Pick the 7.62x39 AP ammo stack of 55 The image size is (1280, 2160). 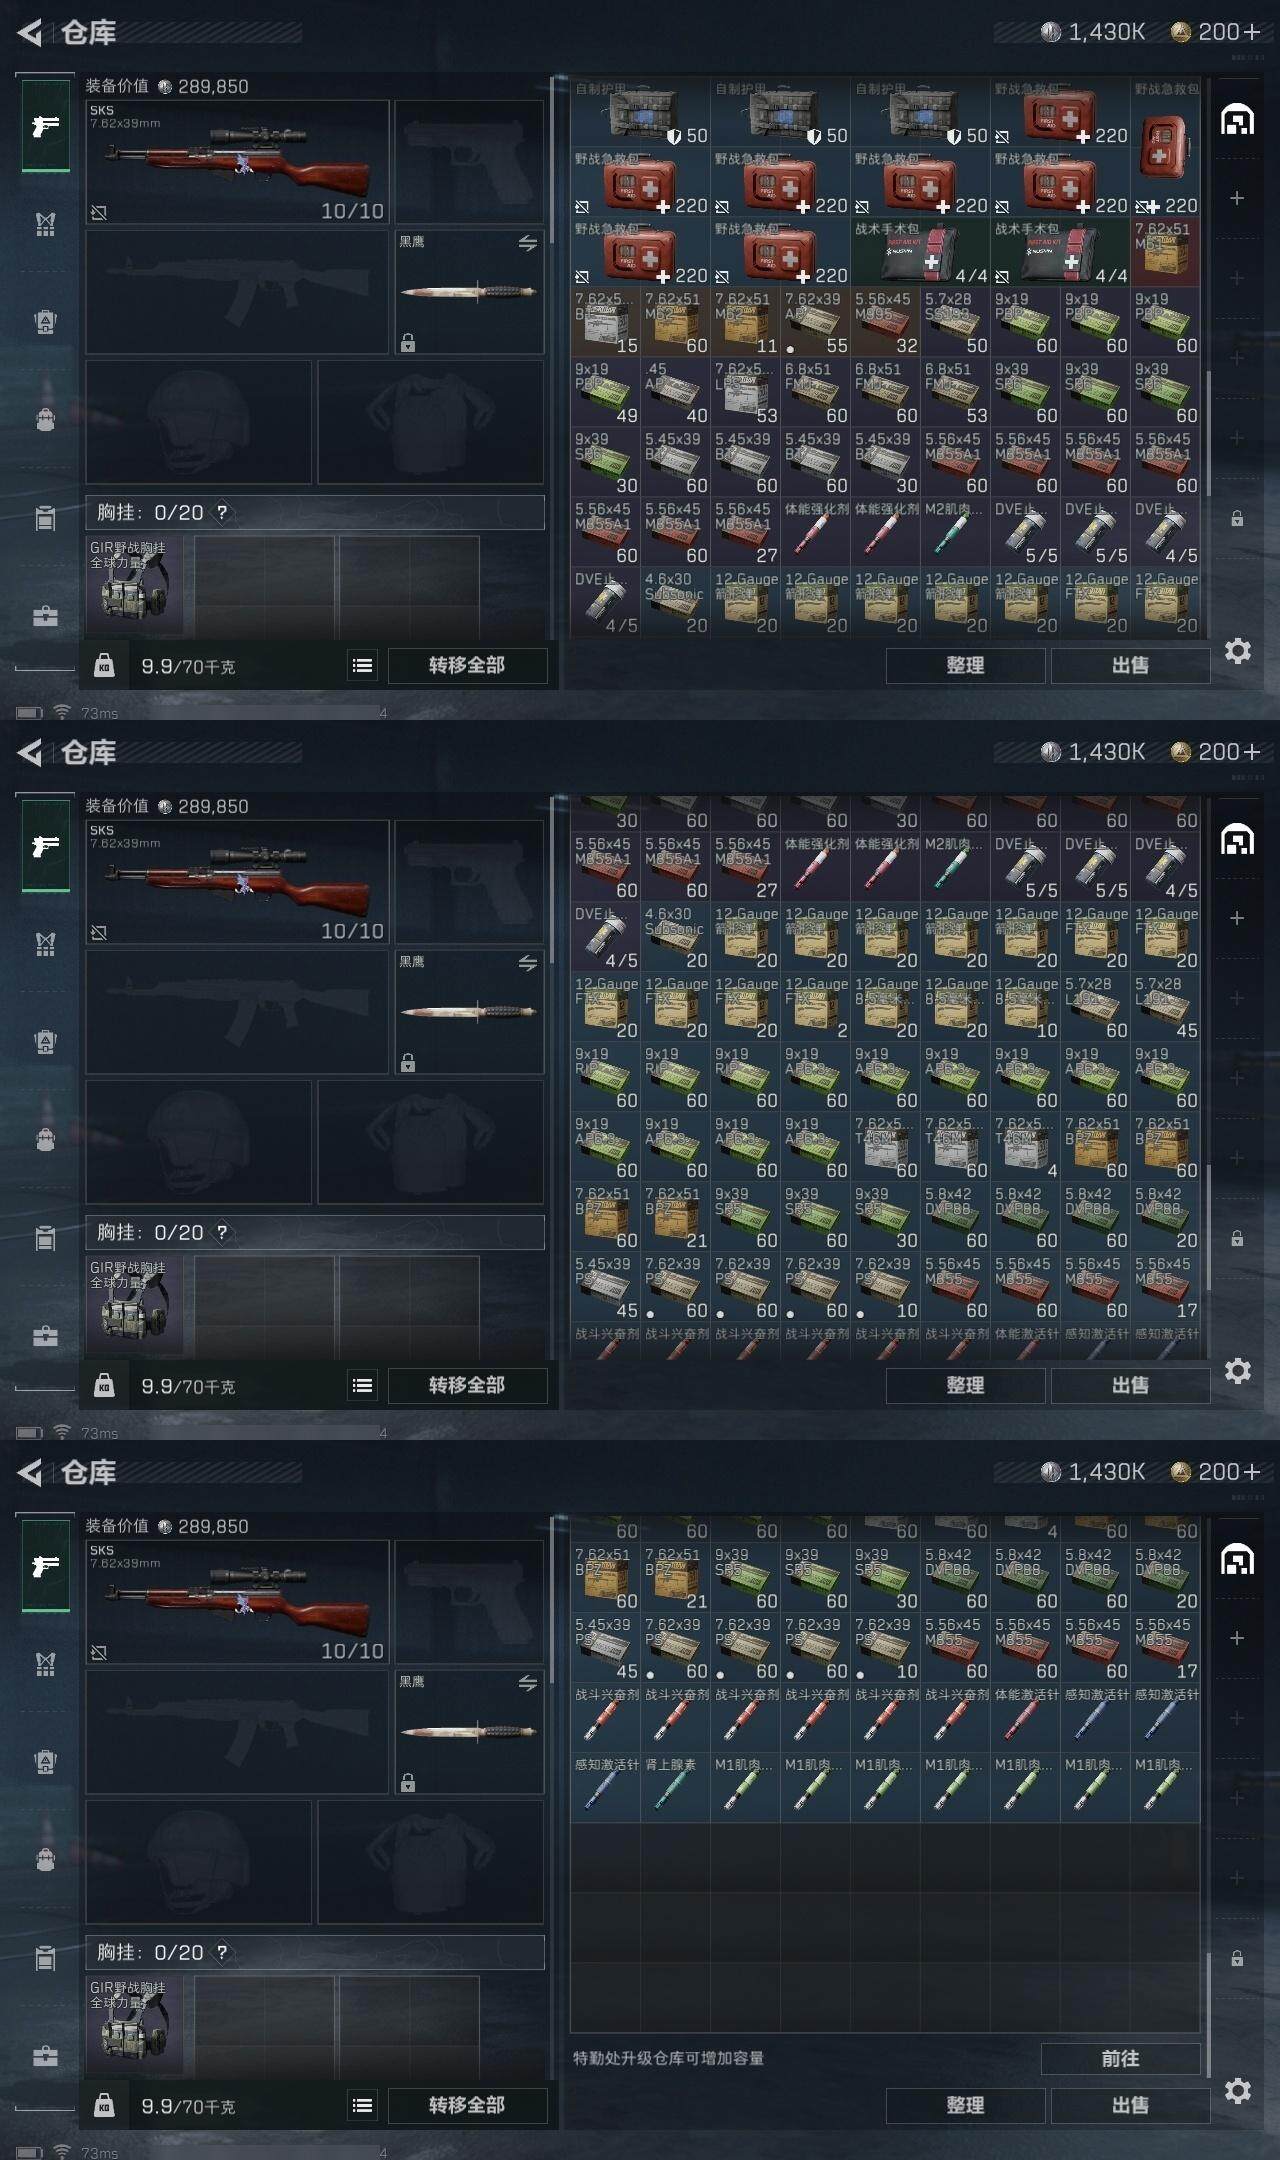pos(815,322)
